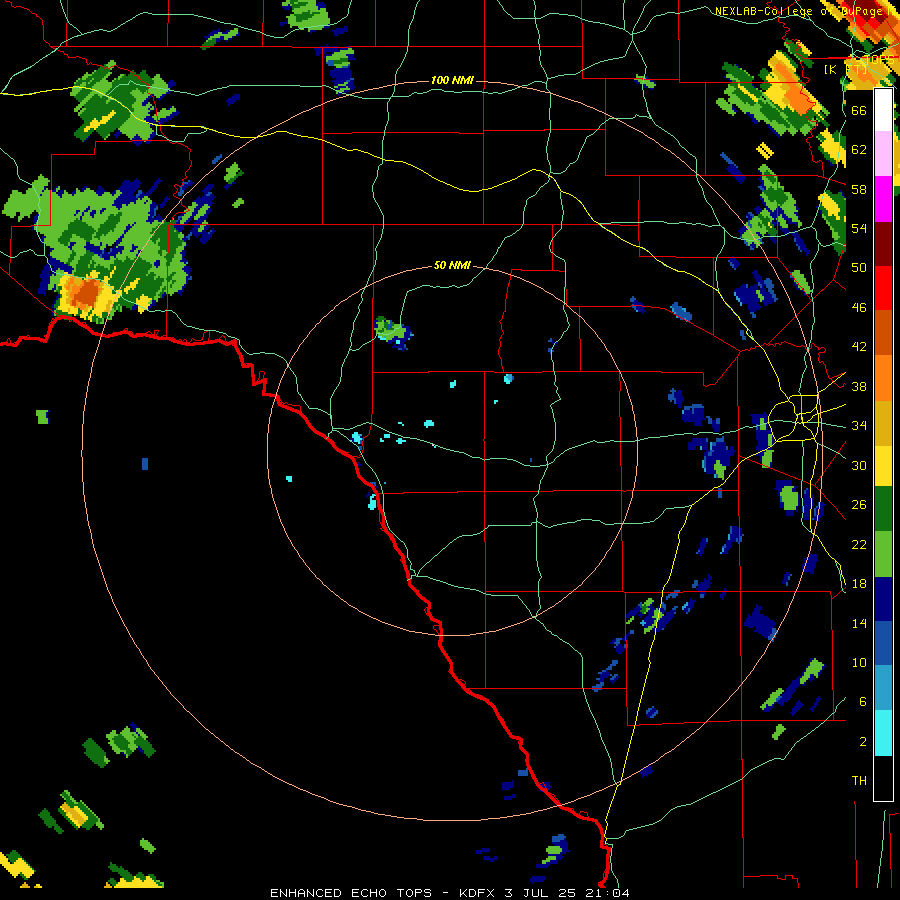The height and width of the screenshot is (900, 900).
Task: Click the light green legend swatch
Action: pyautogui.click(x=883, y=554)
